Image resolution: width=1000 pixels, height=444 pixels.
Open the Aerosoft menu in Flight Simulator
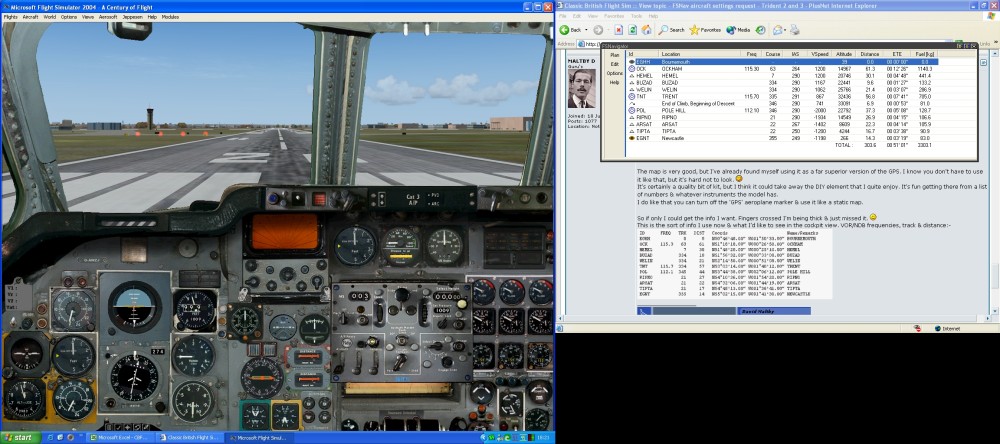coord(108,17)
